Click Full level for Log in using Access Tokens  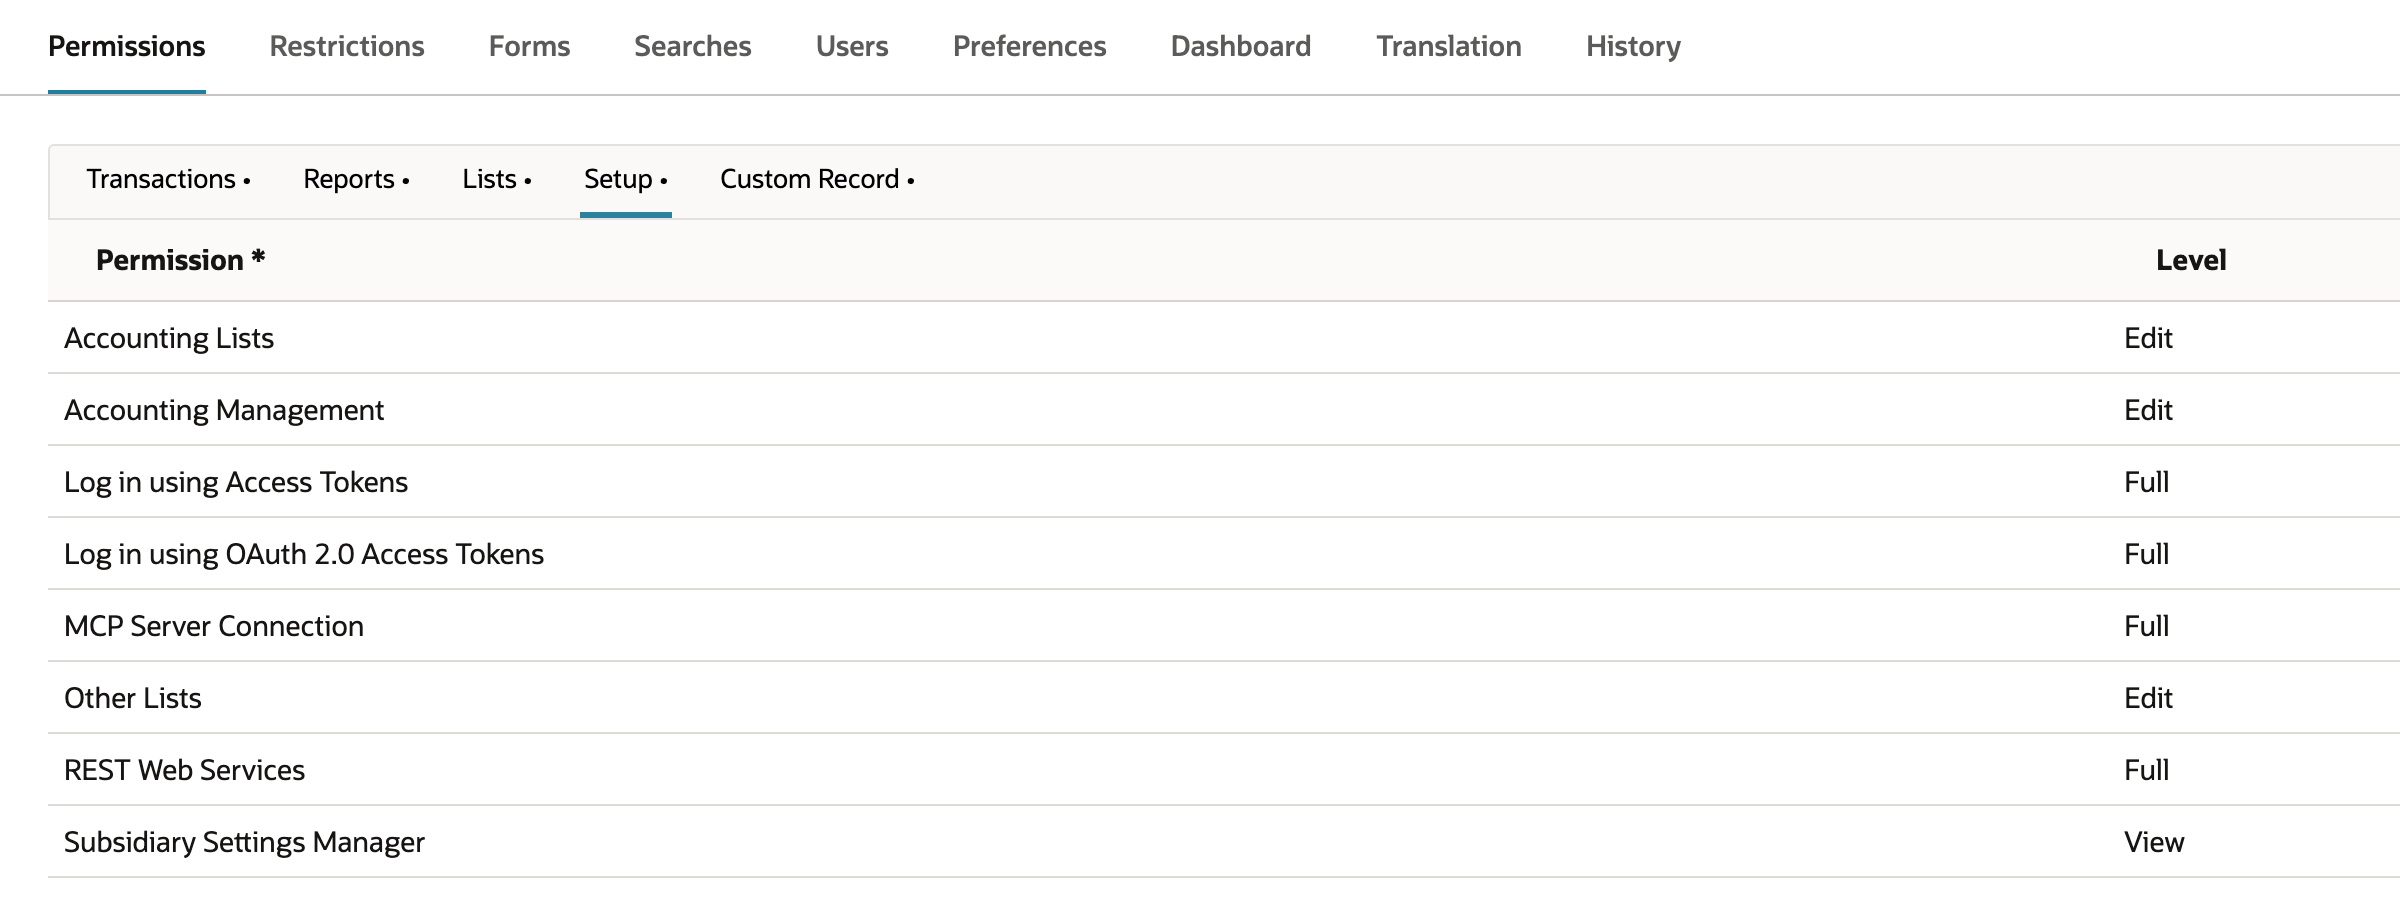click(x=2146, y=482)
